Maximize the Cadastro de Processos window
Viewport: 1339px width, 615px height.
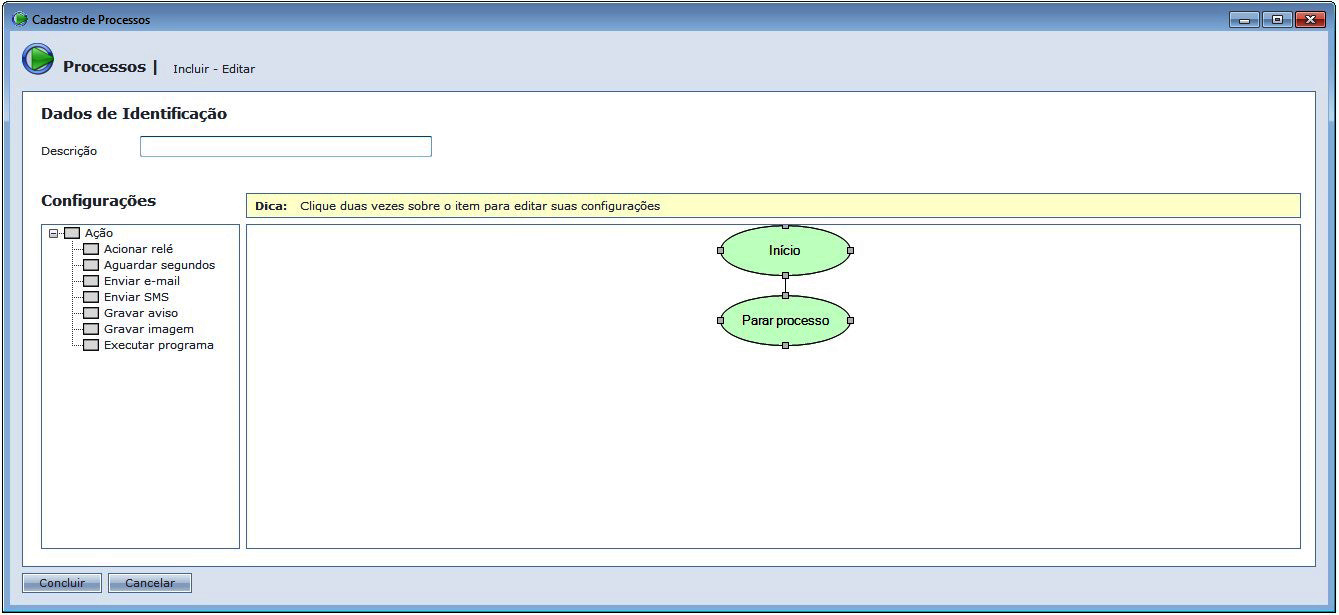point(1277,19)
